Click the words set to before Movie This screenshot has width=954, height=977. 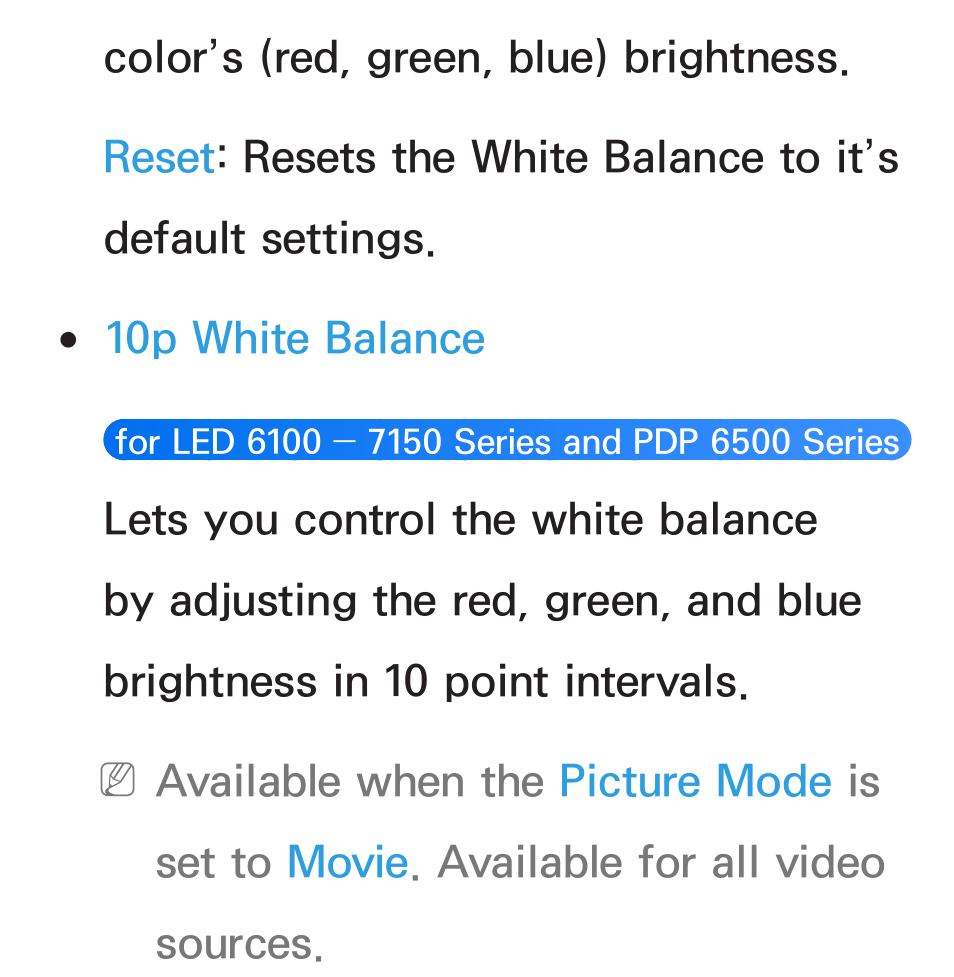pos(213,864)
